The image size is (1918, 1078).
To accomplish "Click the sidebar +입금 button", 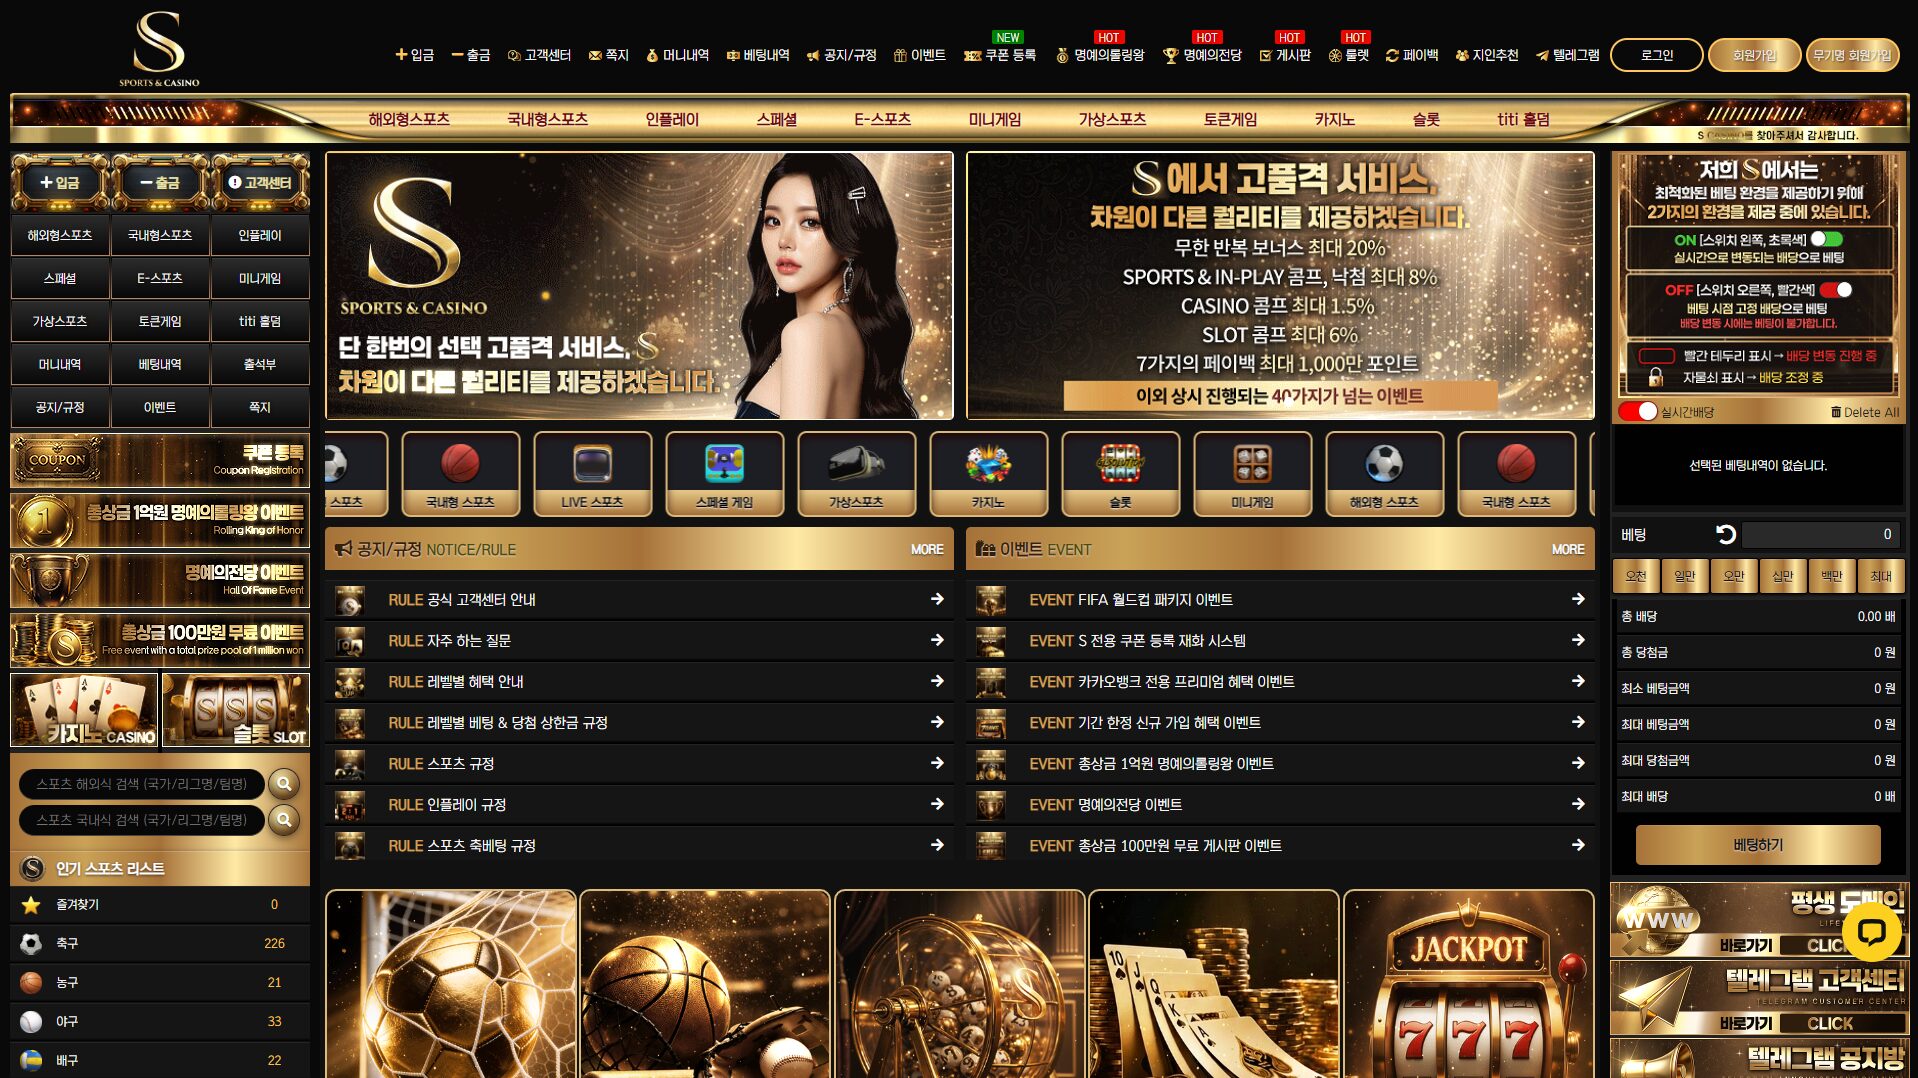I will tap(60, 182).
